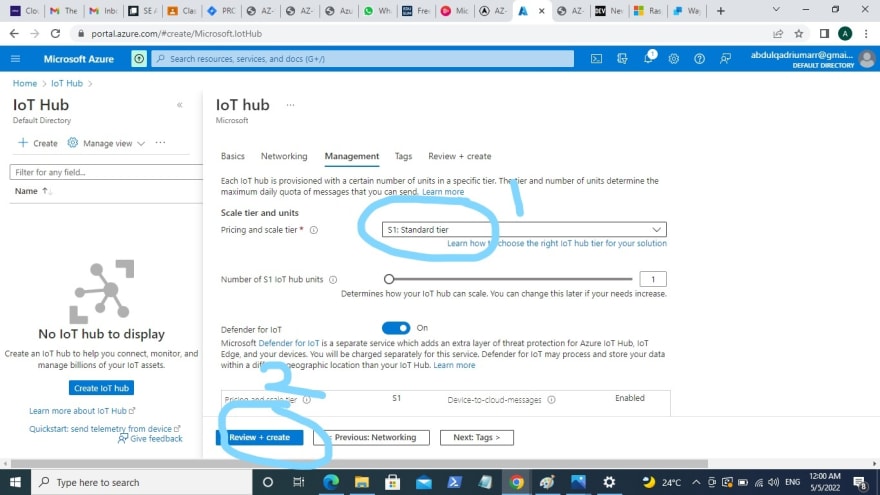Screen dimensions: 880x495
Task: Open the portal Settings gear
Action: coord(673,58)
